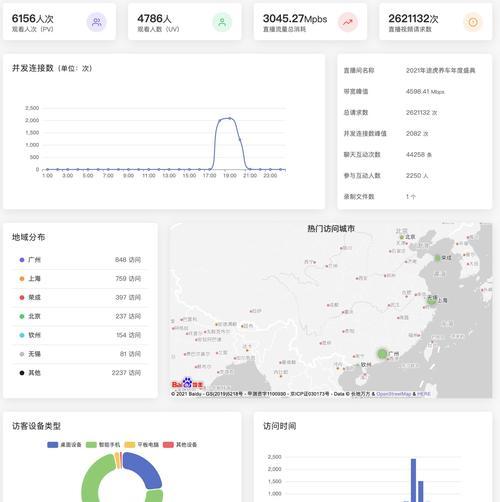Select the 其他 row showing 2237 visits
500x502 pixels.
pos(80,373)
